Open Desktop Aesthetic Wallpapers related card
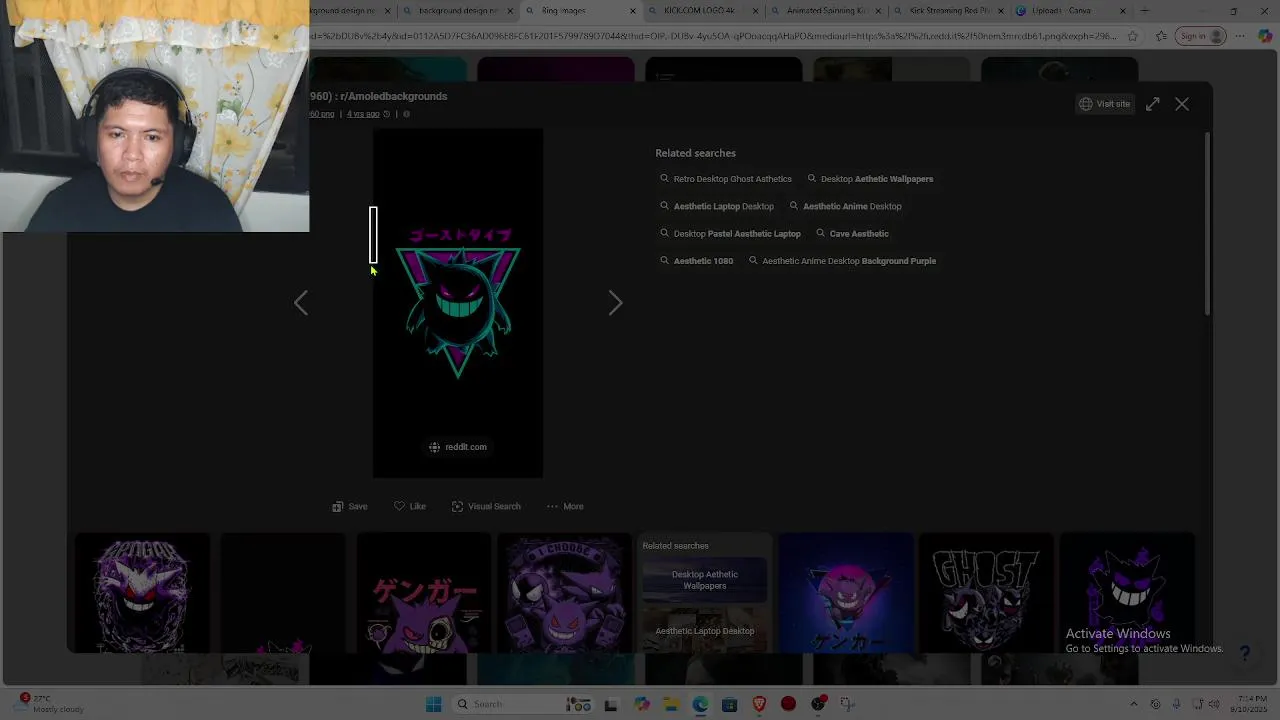This screenshot has width=1280, height=720. (x=705, y=580)
